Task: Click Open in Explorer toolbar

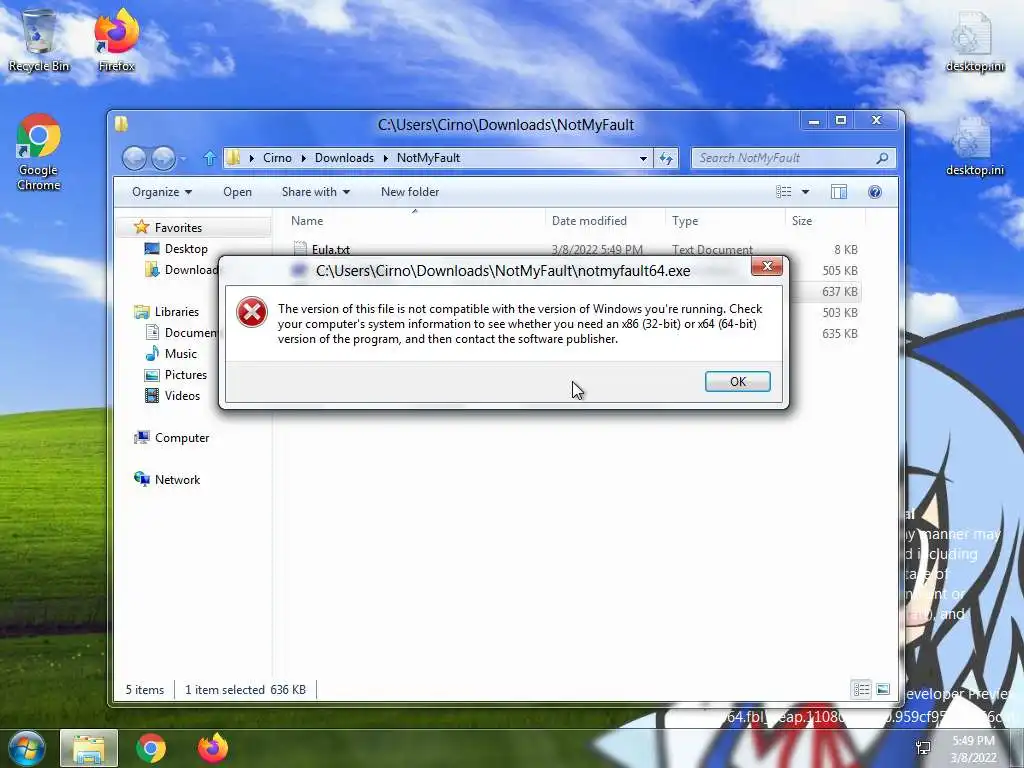Action: tap(237, 191)
